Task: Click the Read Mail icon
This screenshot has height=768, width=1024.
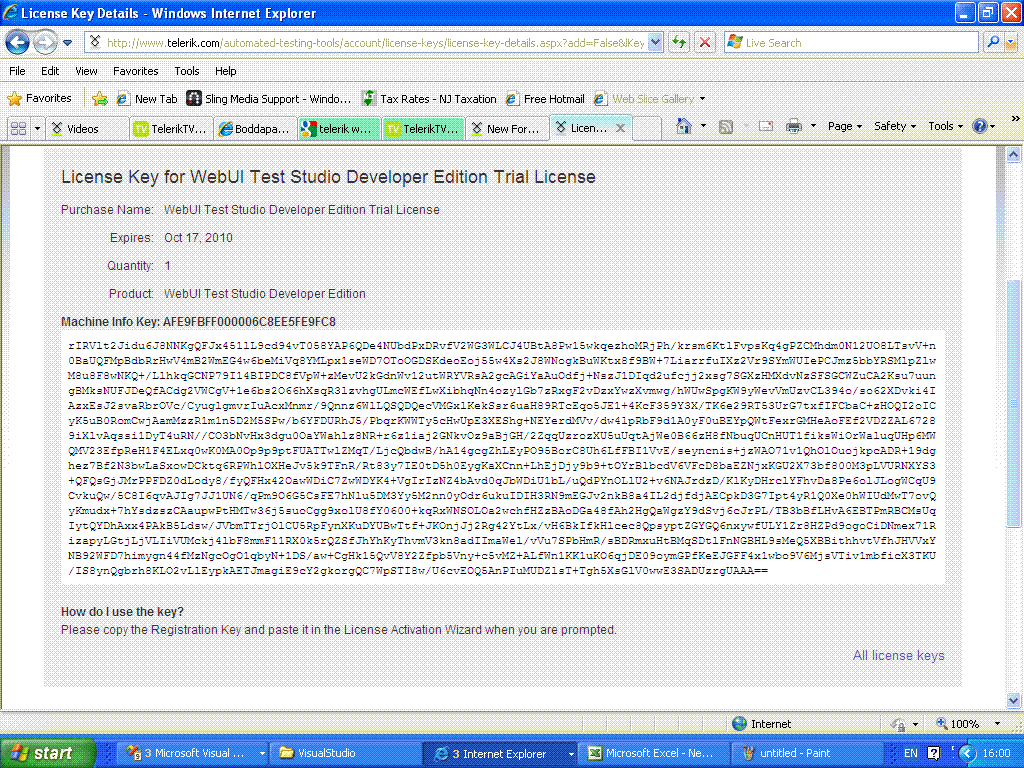Action: 765,127
